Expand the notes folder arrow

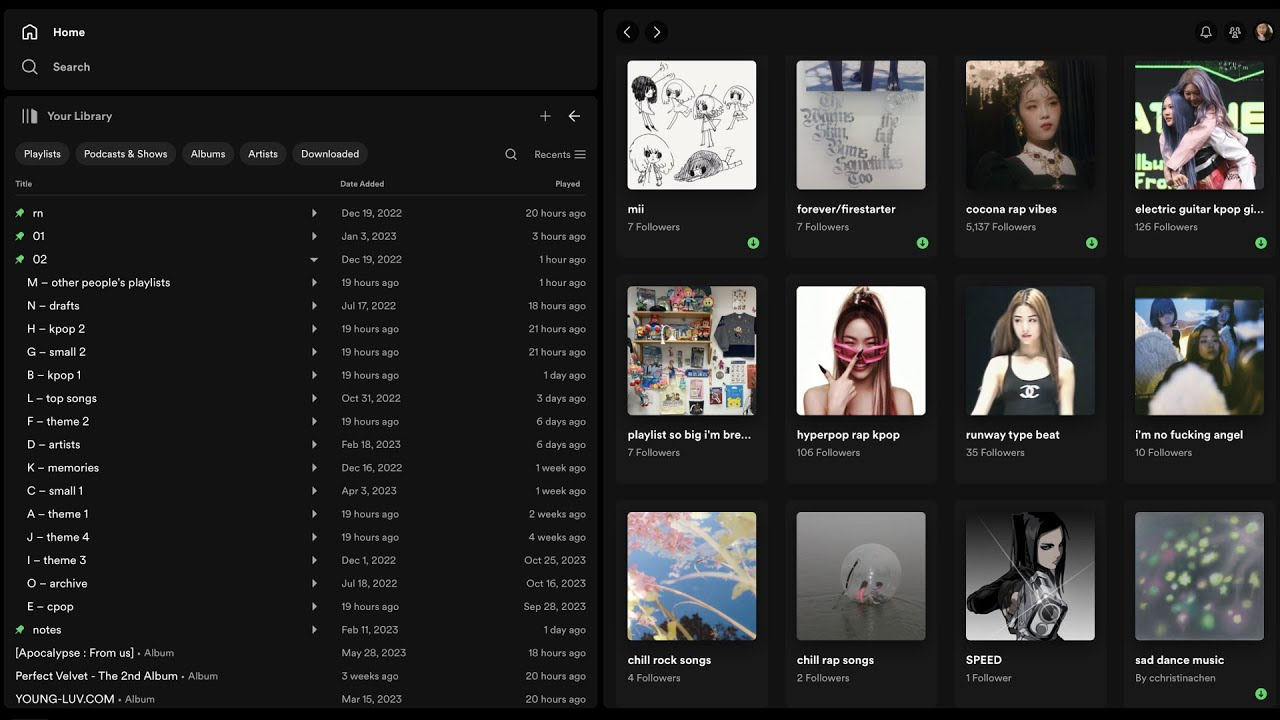coord(314,630)
